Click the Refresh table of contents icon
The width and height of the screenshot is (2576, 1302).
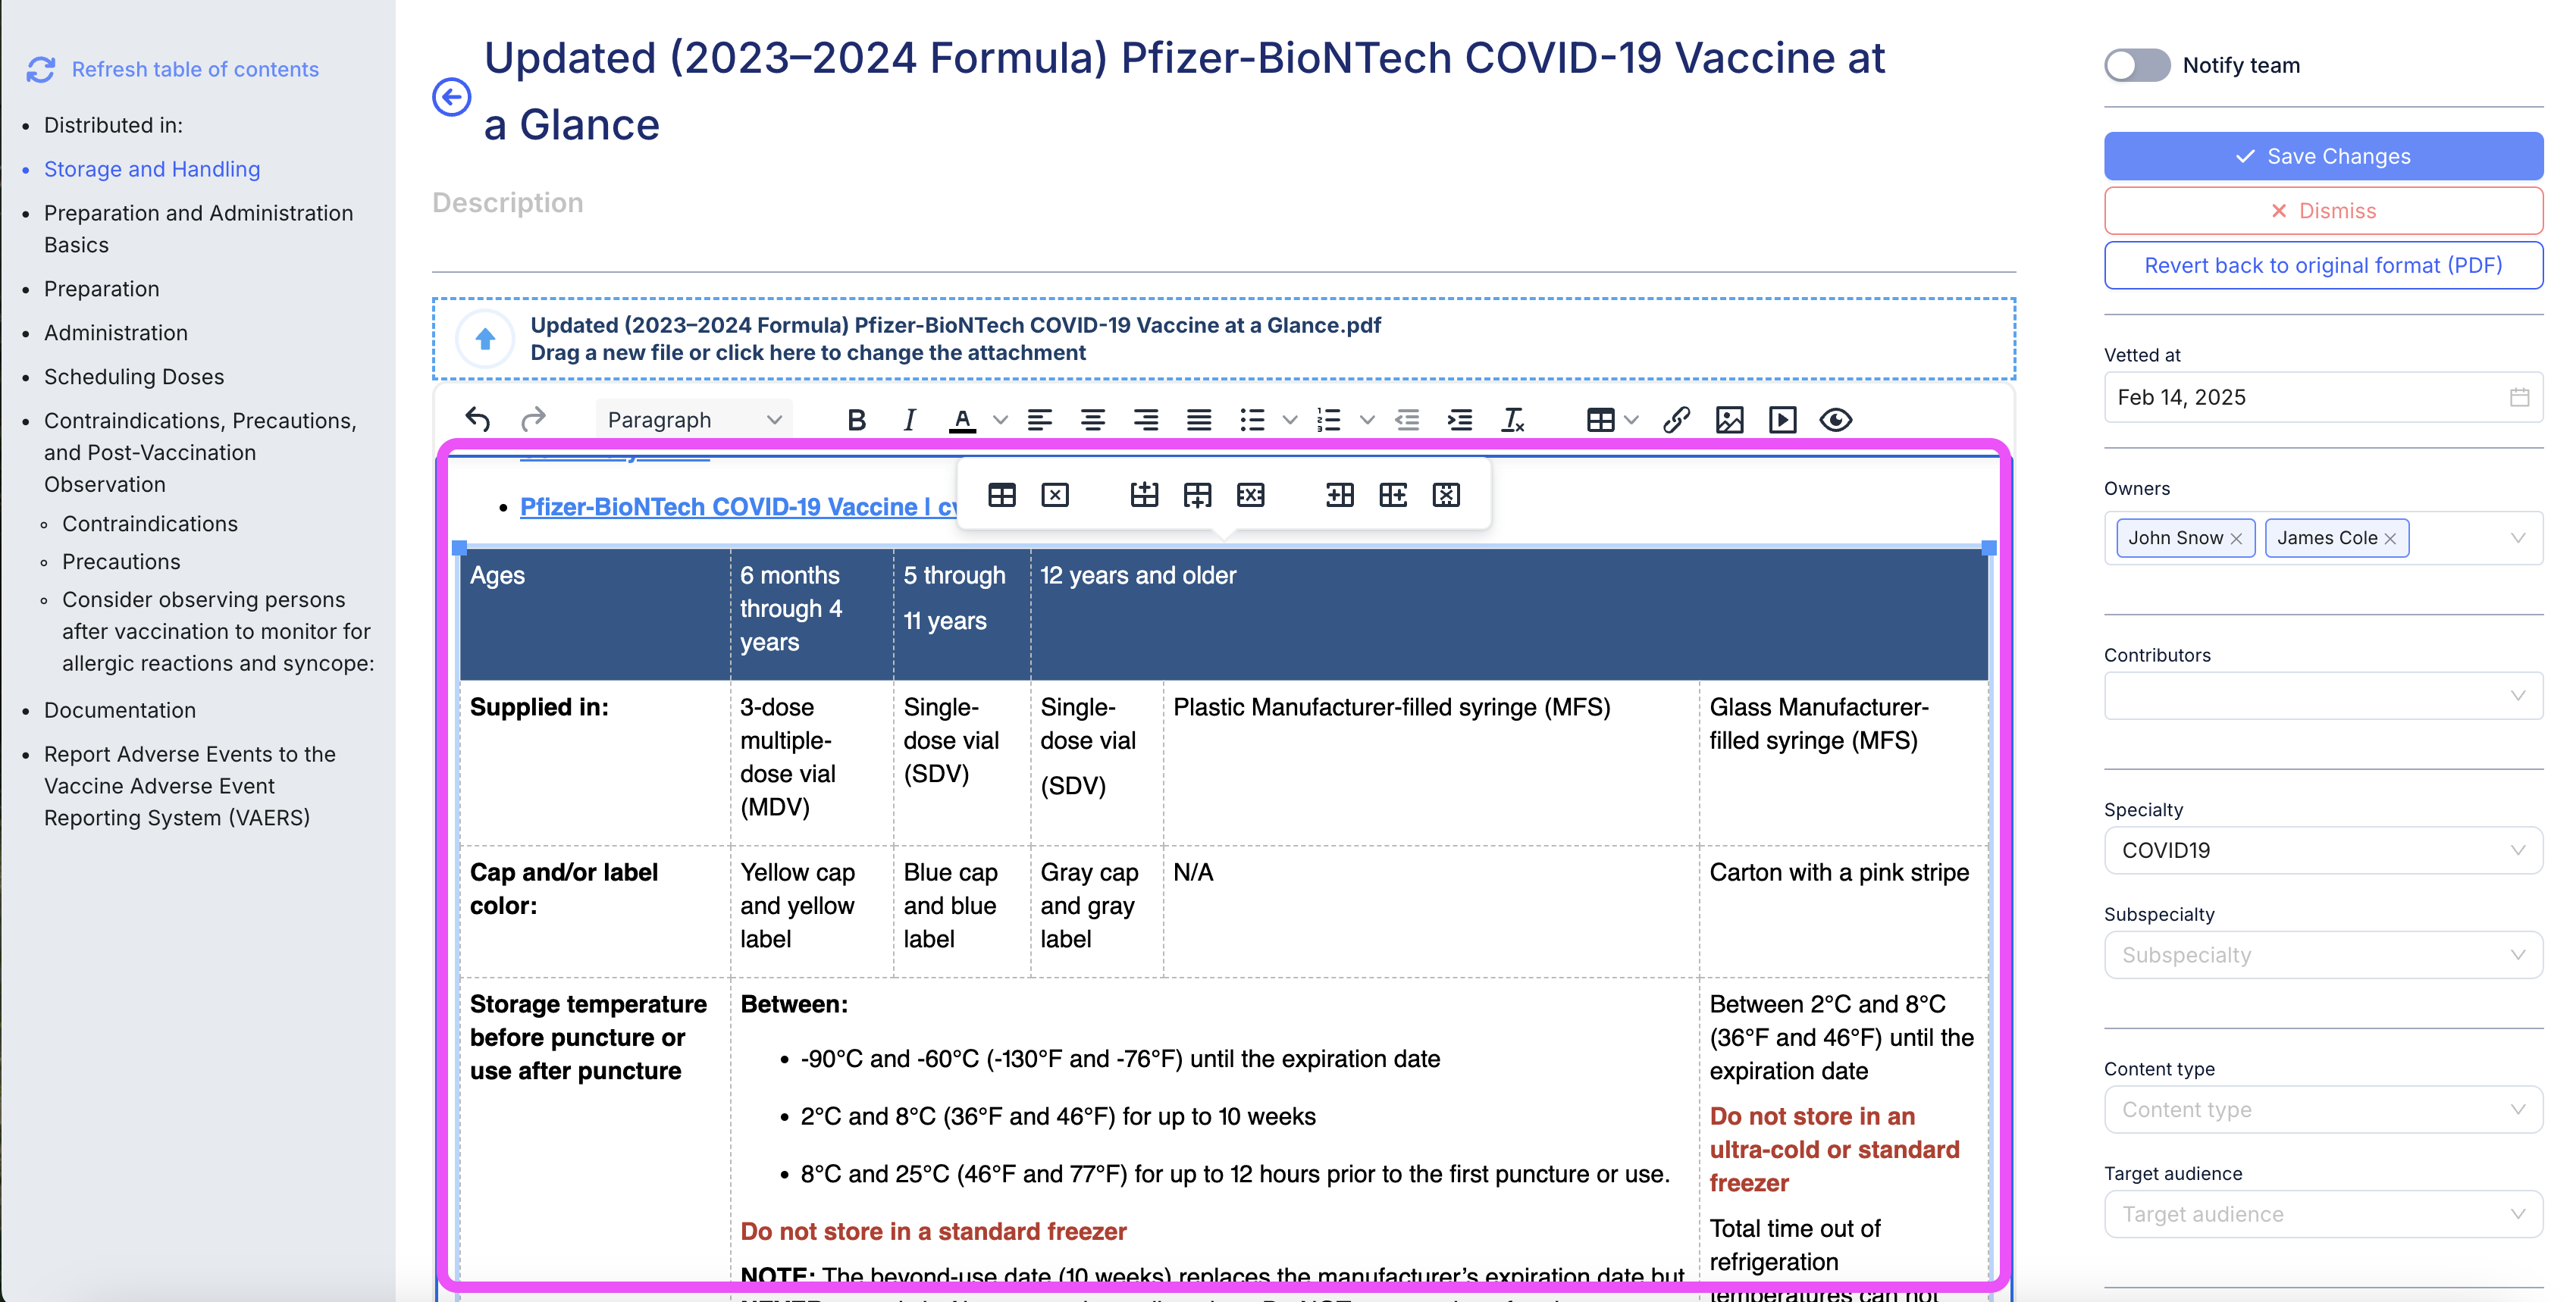pos(41,69)
